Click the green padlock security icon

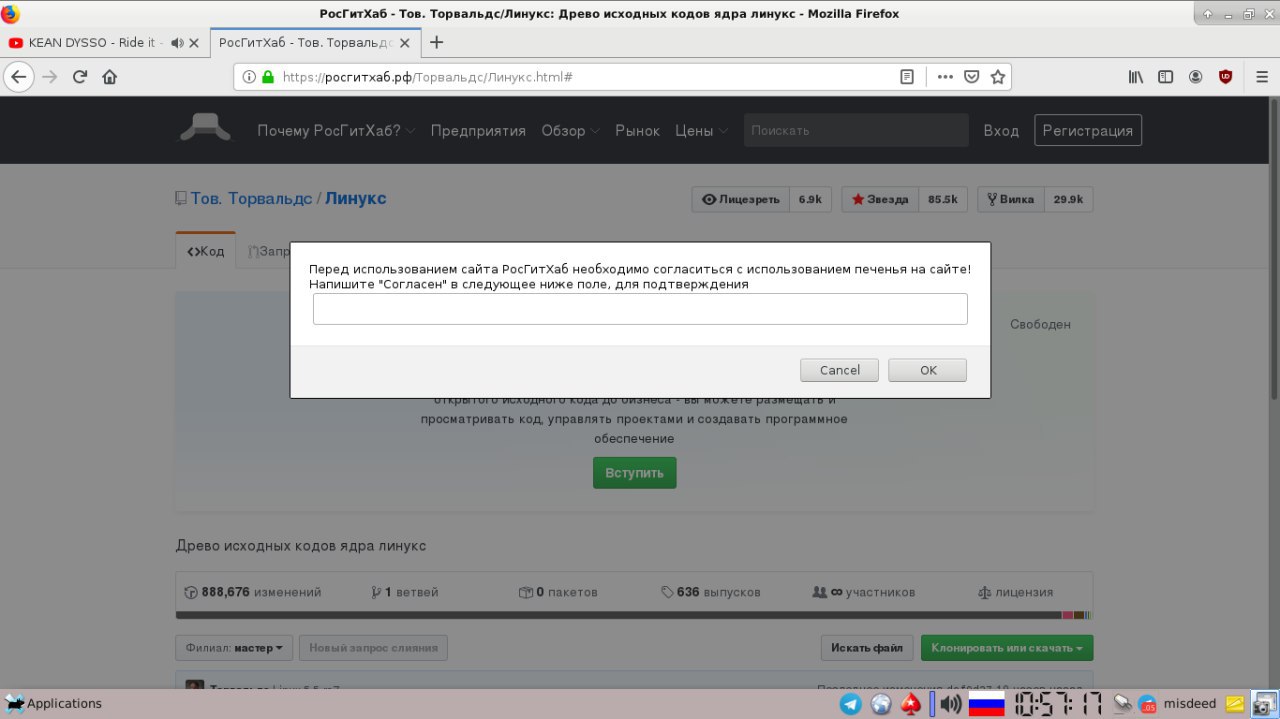pyautogui.click(x=268, y=77)
